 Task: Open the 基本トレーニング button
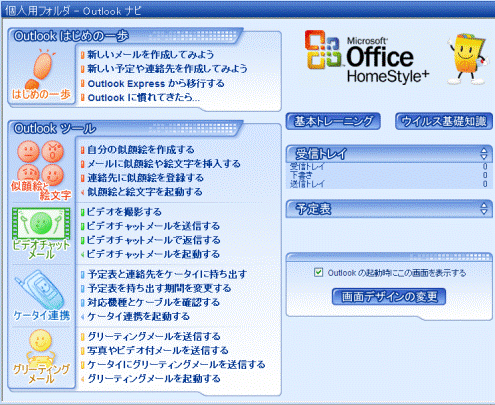(333, 121)
